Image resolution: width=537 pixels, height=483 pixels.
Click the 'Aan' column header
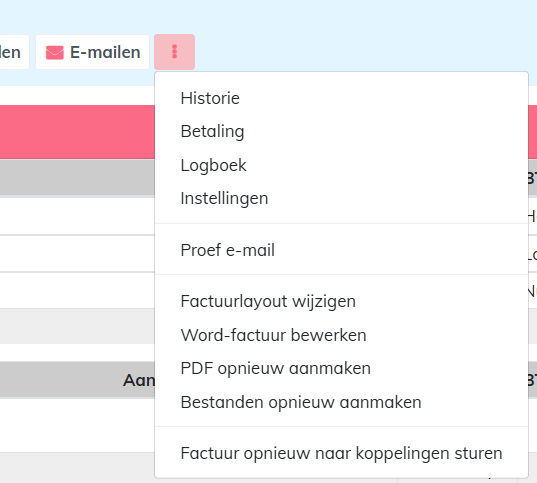point(139,380)
